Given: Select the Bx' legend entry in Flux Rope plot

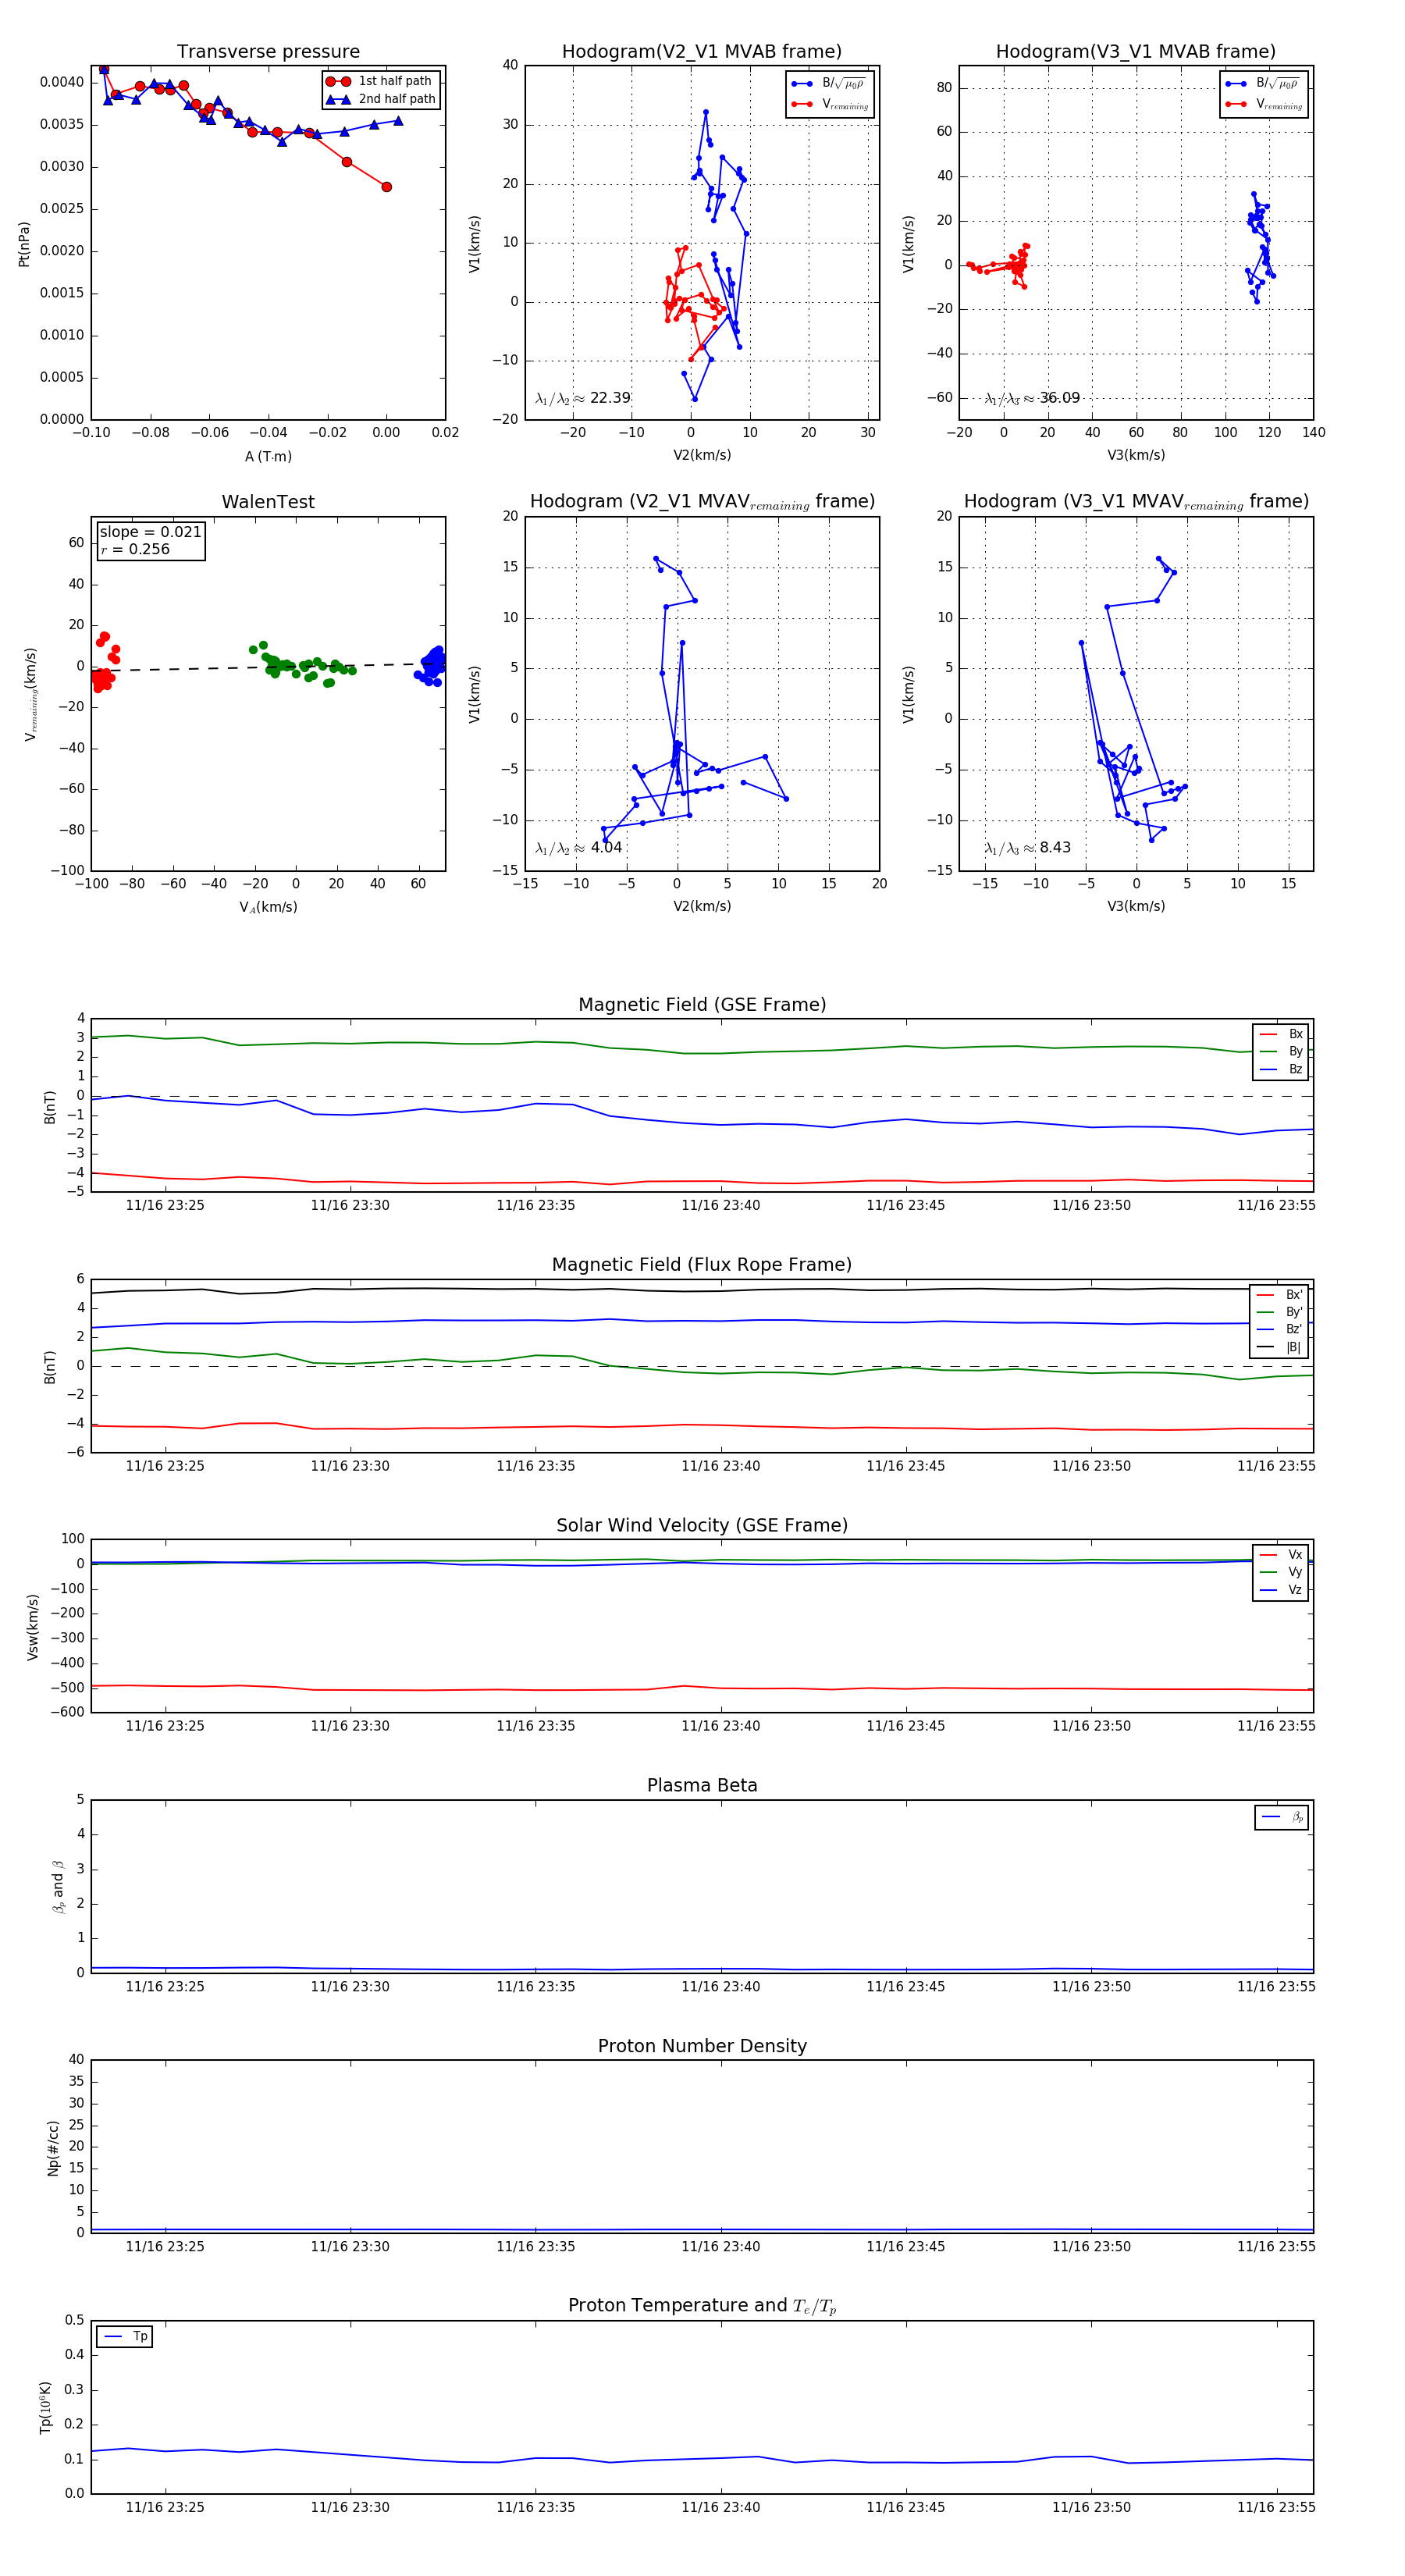Looking at the screenshot, I should 1279,1294.
